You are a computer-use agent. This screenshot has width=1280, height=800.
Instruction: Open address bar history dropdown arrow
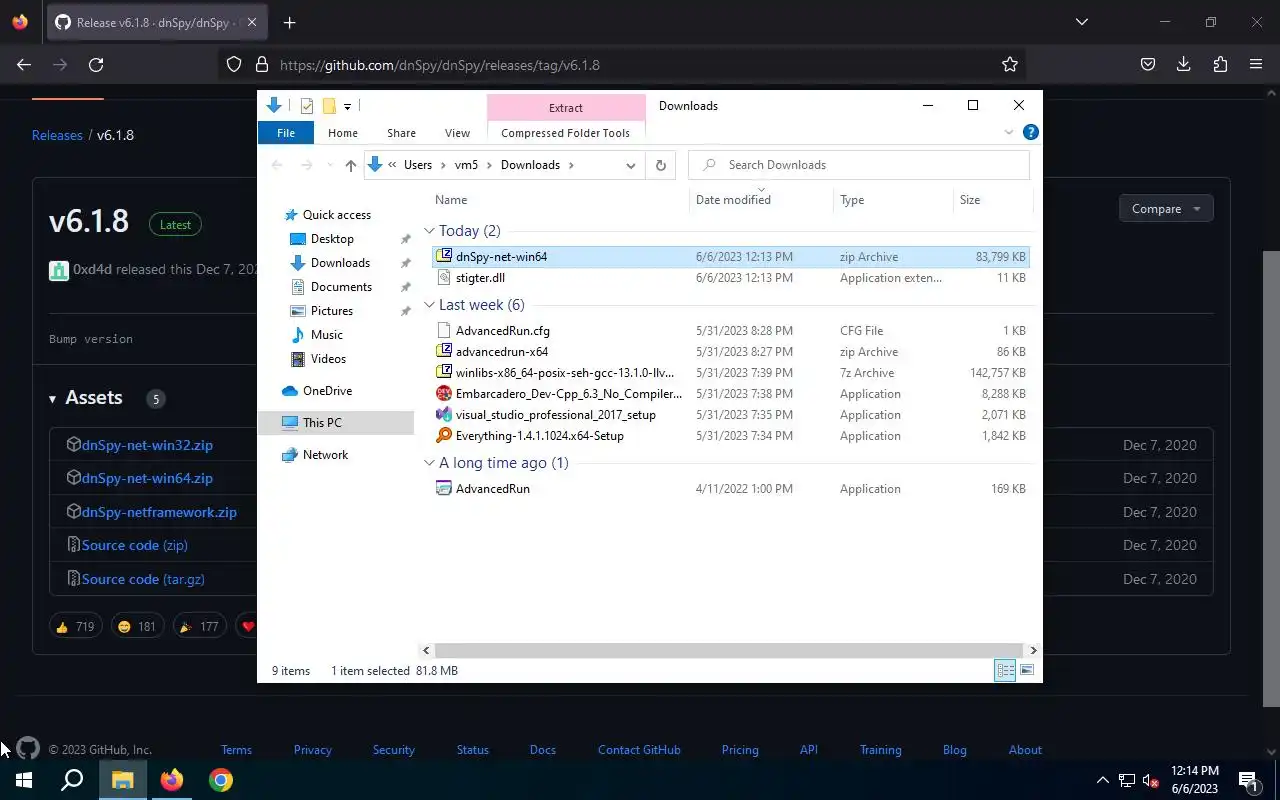(631, 166)
